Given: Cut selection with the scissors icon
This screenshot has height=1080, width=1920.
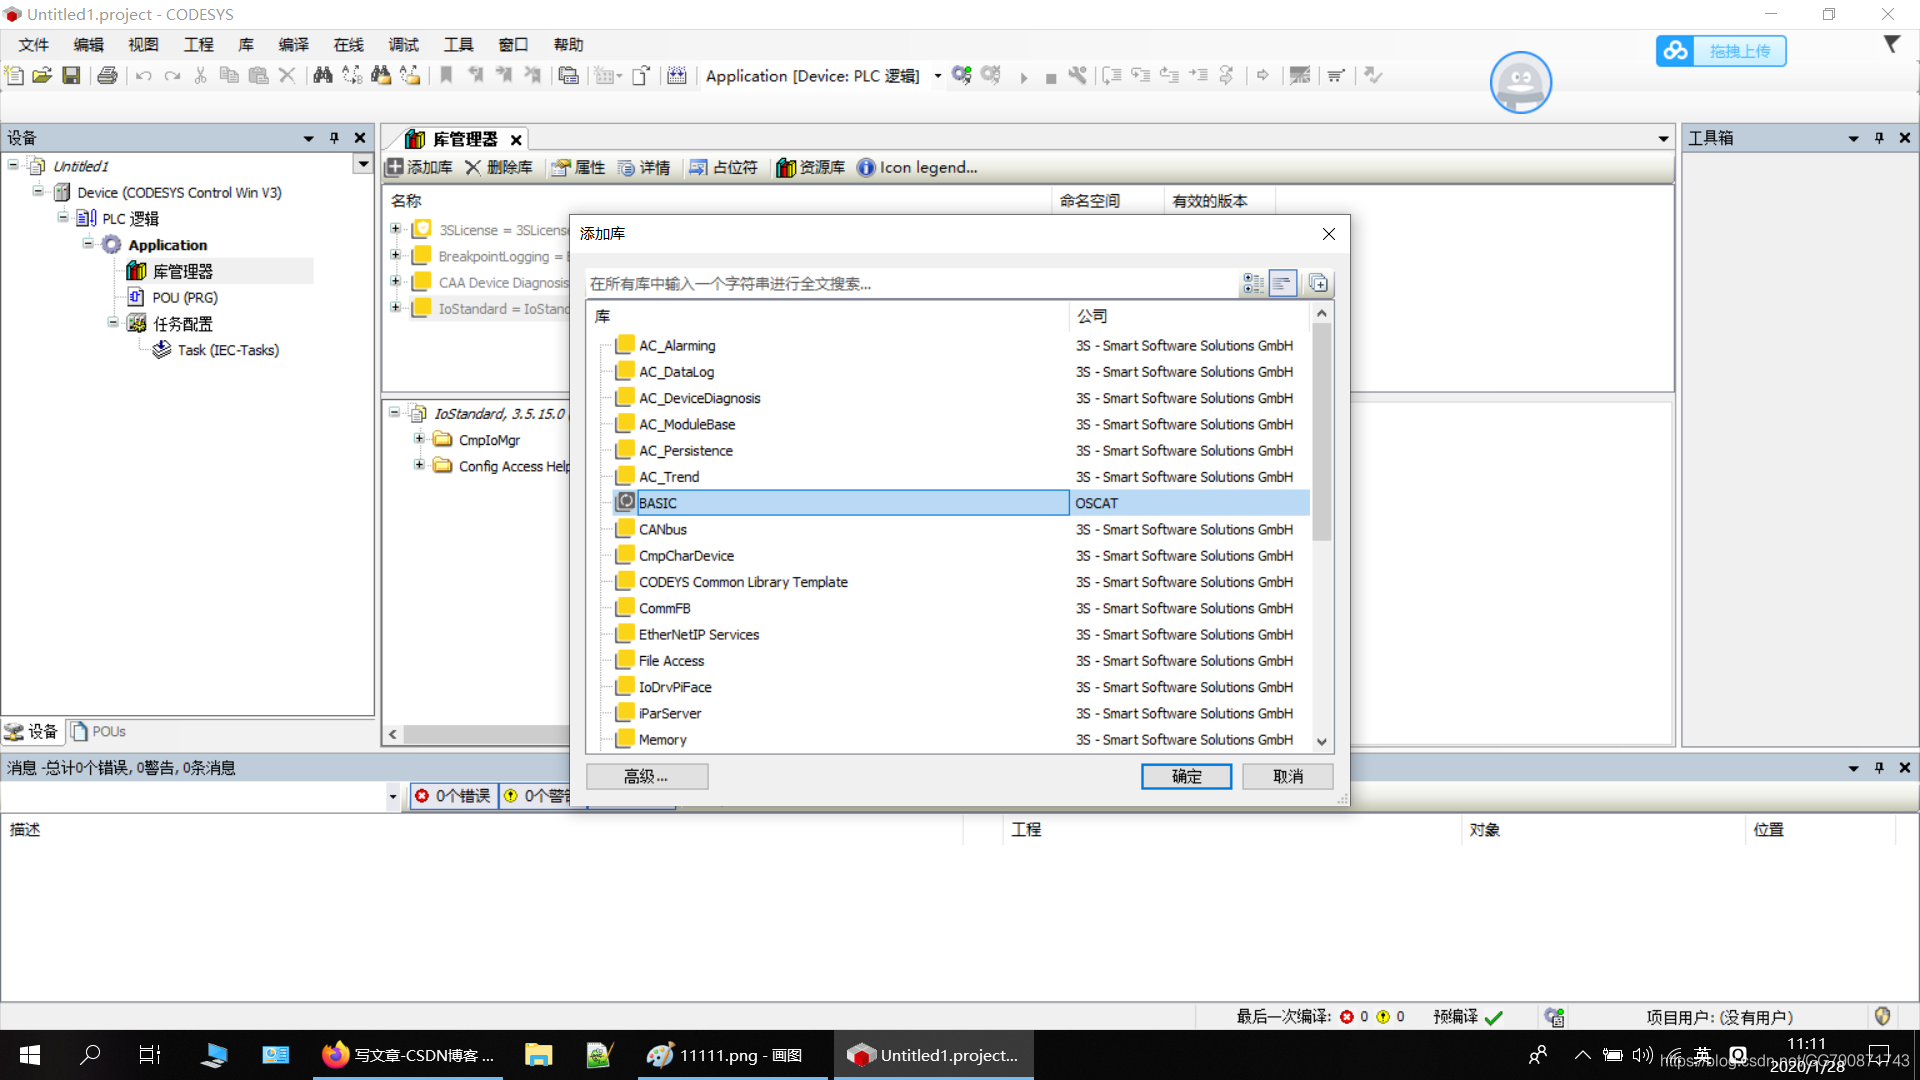Looking at the screenshot, I should point(200,75).
